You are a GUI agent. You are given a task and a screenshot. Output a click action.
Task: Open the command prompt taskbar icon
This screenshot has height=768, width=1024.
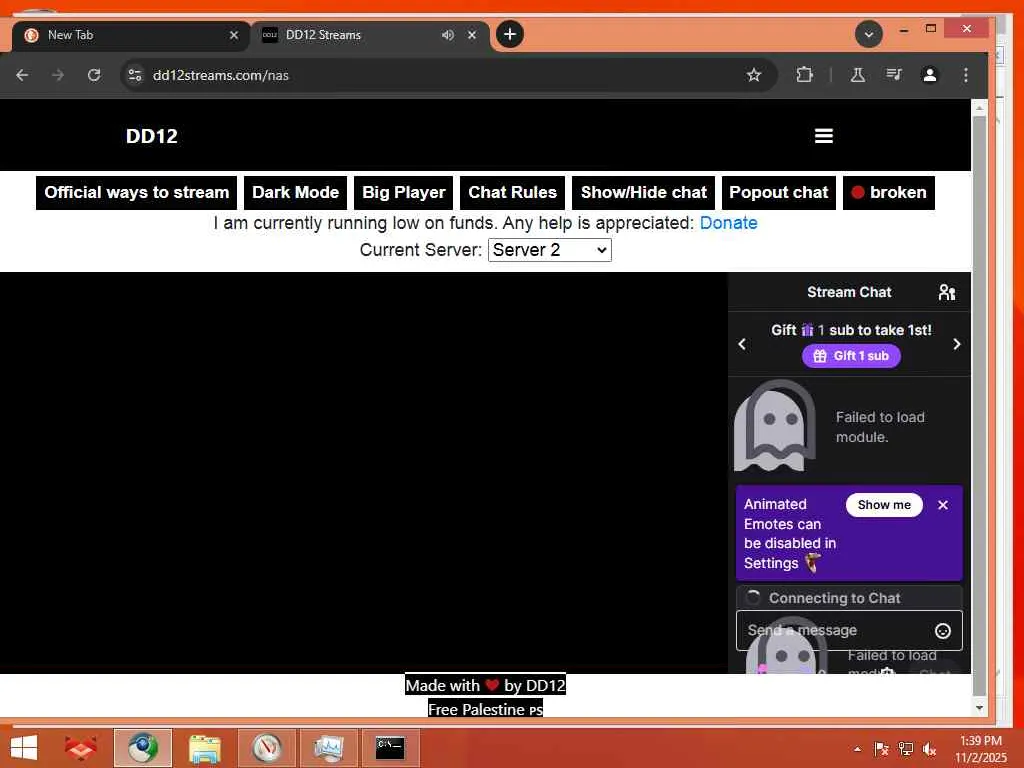(x=391, y=748)
